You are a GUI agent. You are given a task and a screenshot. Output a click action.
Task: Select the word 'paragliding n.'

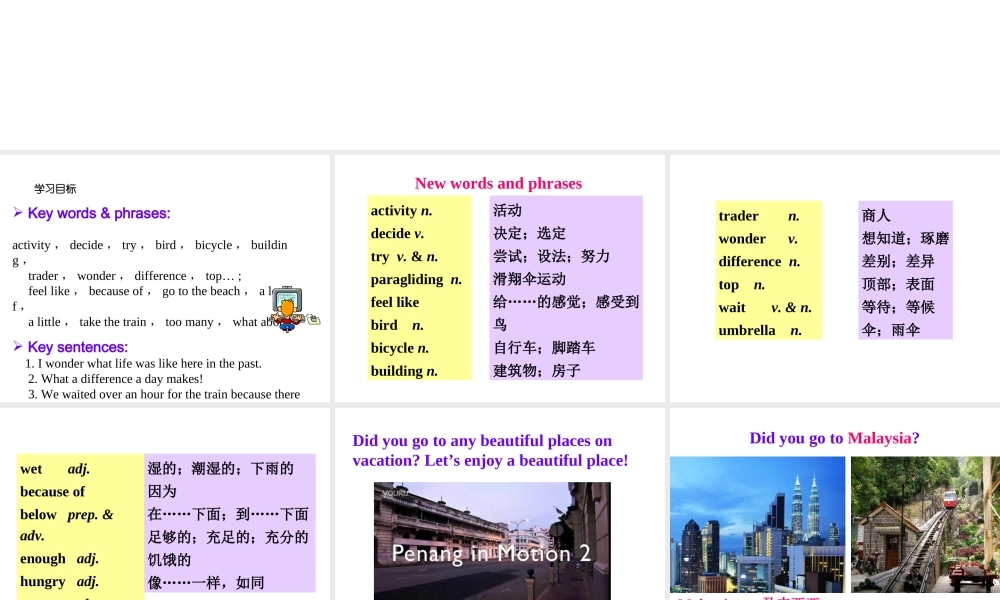[416, 279]
